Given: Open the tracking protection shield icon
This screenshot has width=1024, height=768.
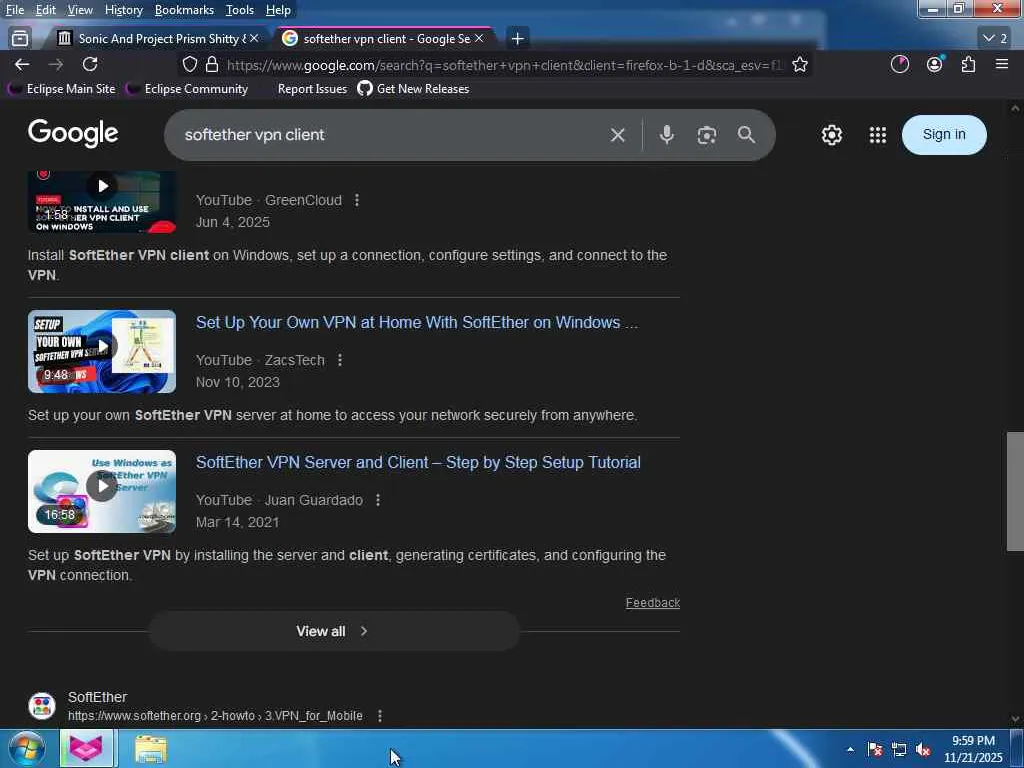Looking at the screenshot, I should tap(190, 64).
